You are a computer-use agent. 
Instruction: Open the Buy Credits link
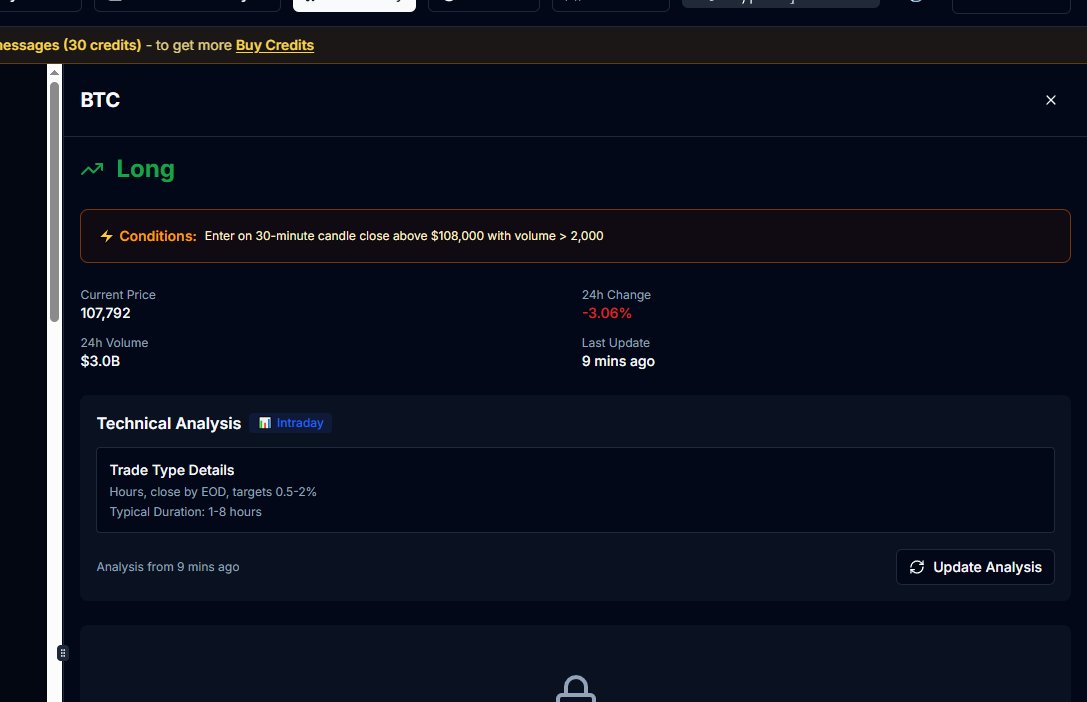(x=275, y=45)
